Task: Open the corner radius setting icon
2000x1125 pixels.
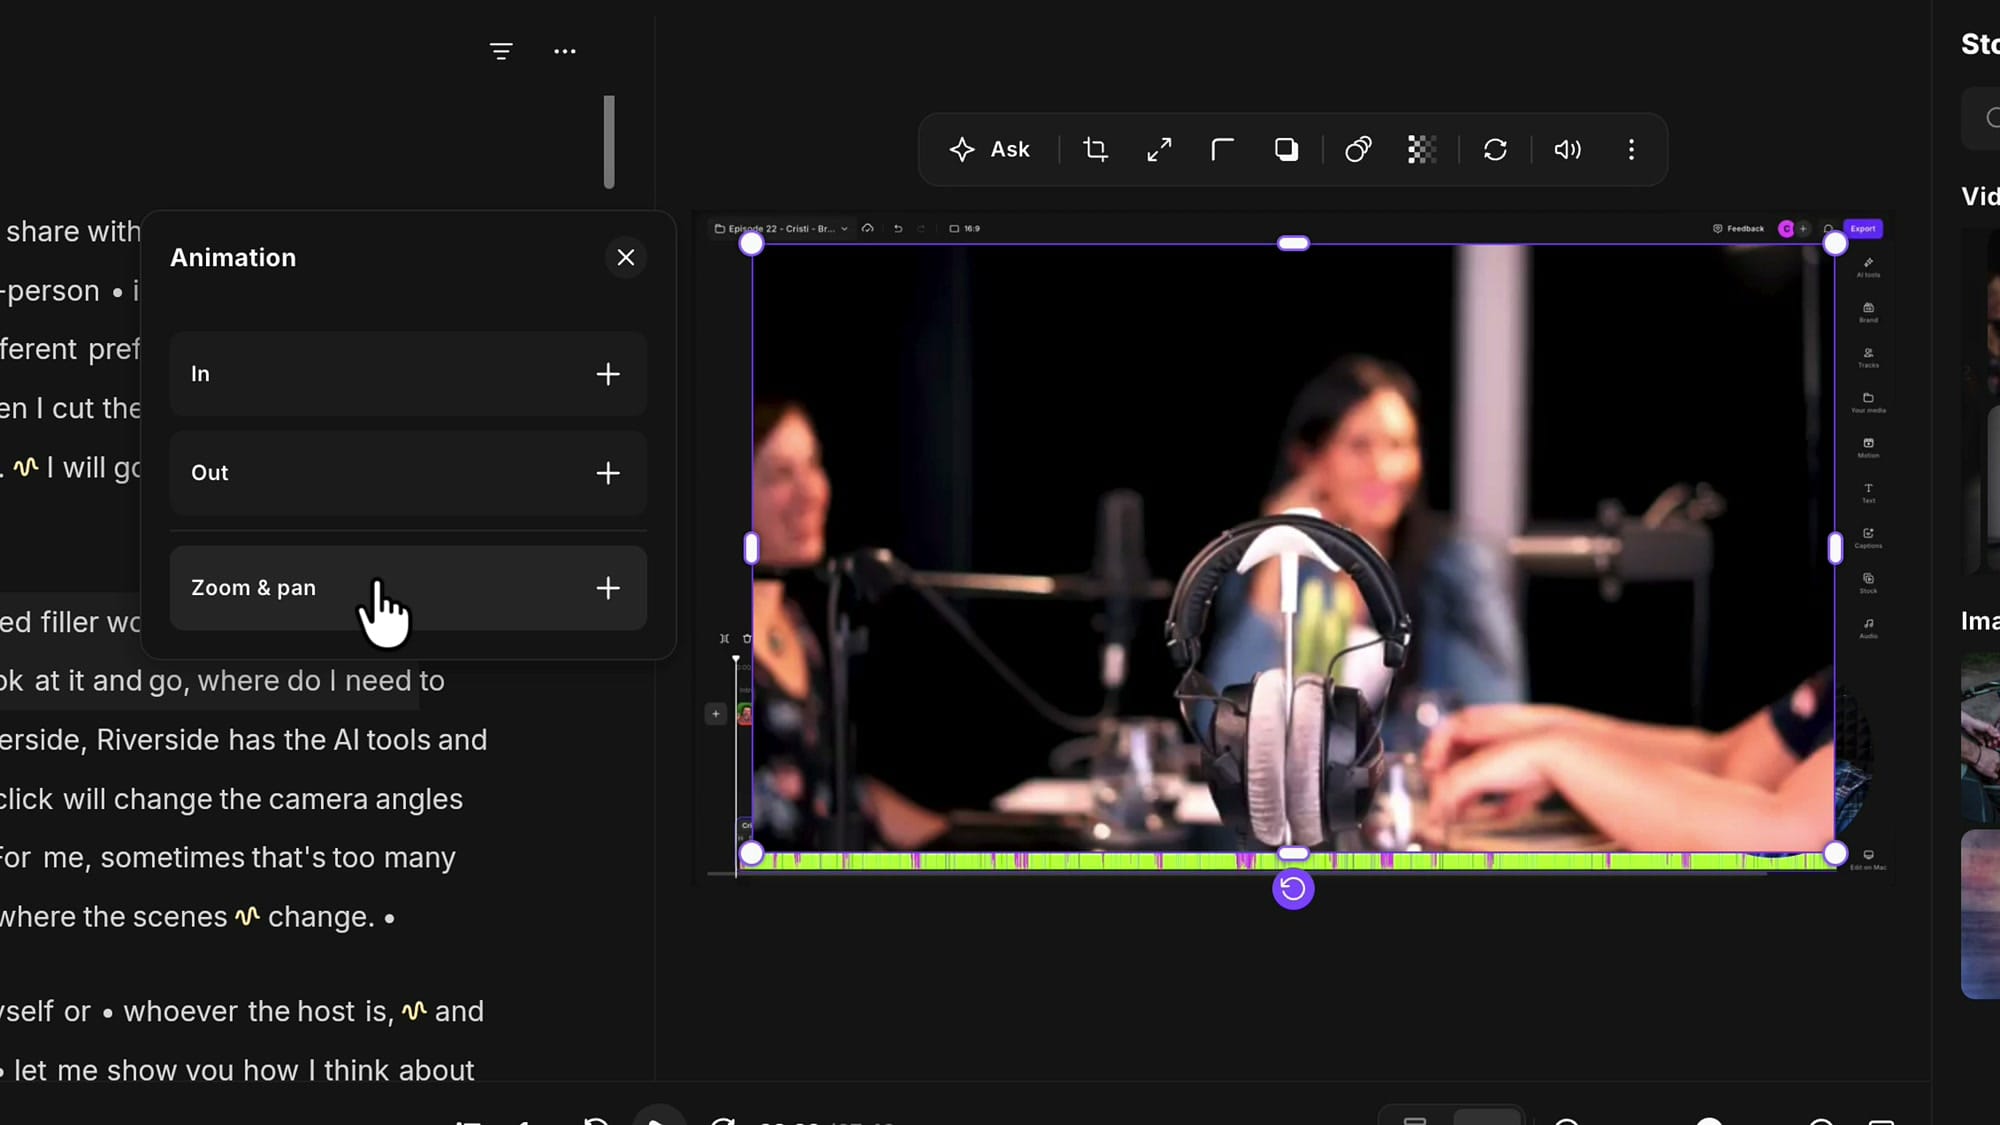Action: (x=1222, y=150)
